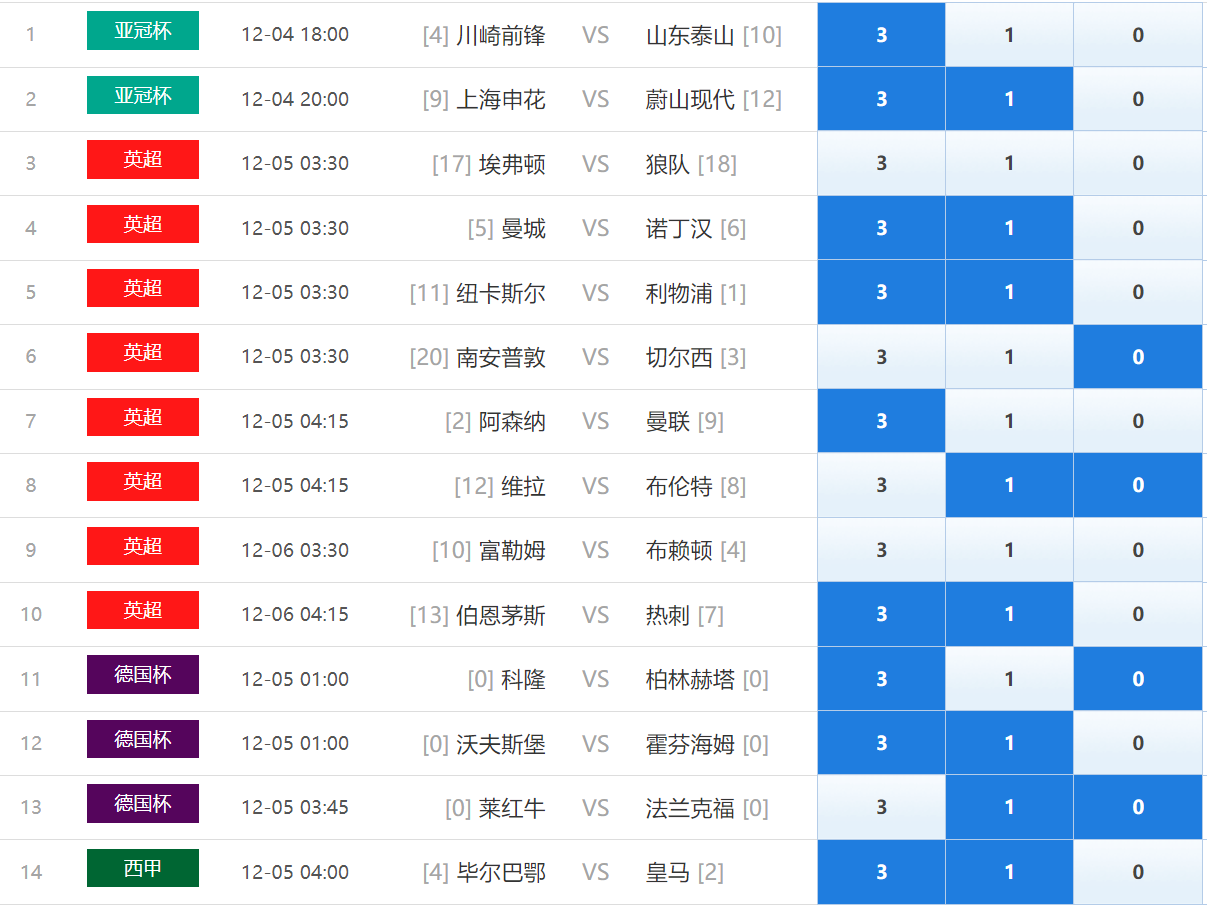This screenshot has width=1207, height=907.
Task: Select result 1 for 埃弗顿 vs 狼队
Action: pos(1009,163)
